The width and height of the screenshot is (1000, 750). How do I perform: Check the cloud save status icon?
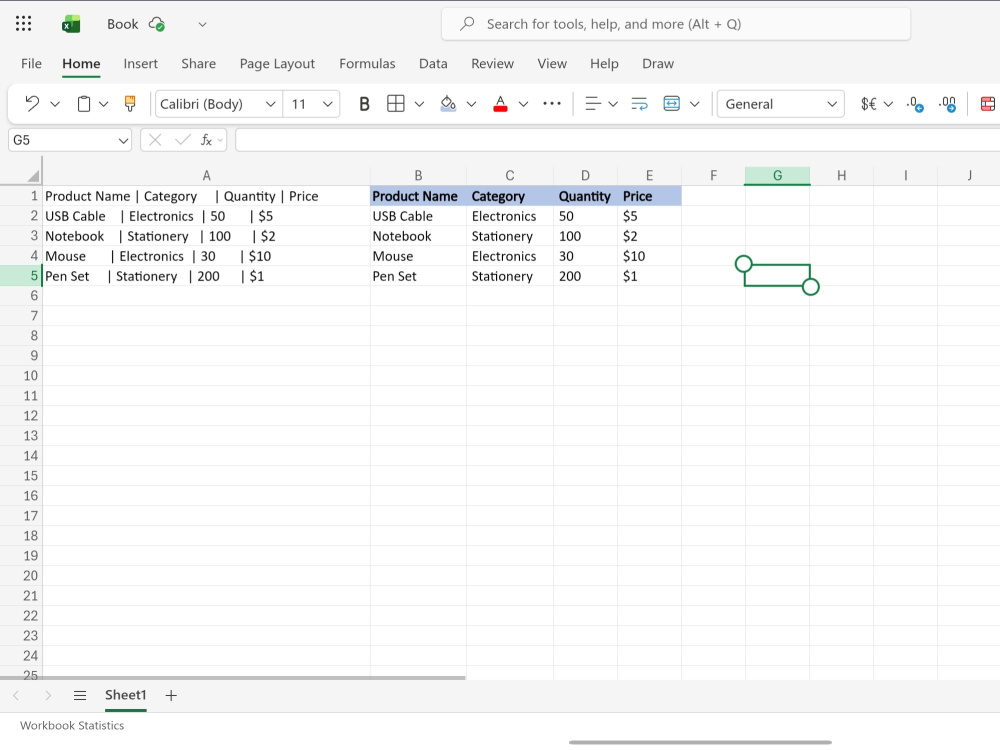(157, 24)
